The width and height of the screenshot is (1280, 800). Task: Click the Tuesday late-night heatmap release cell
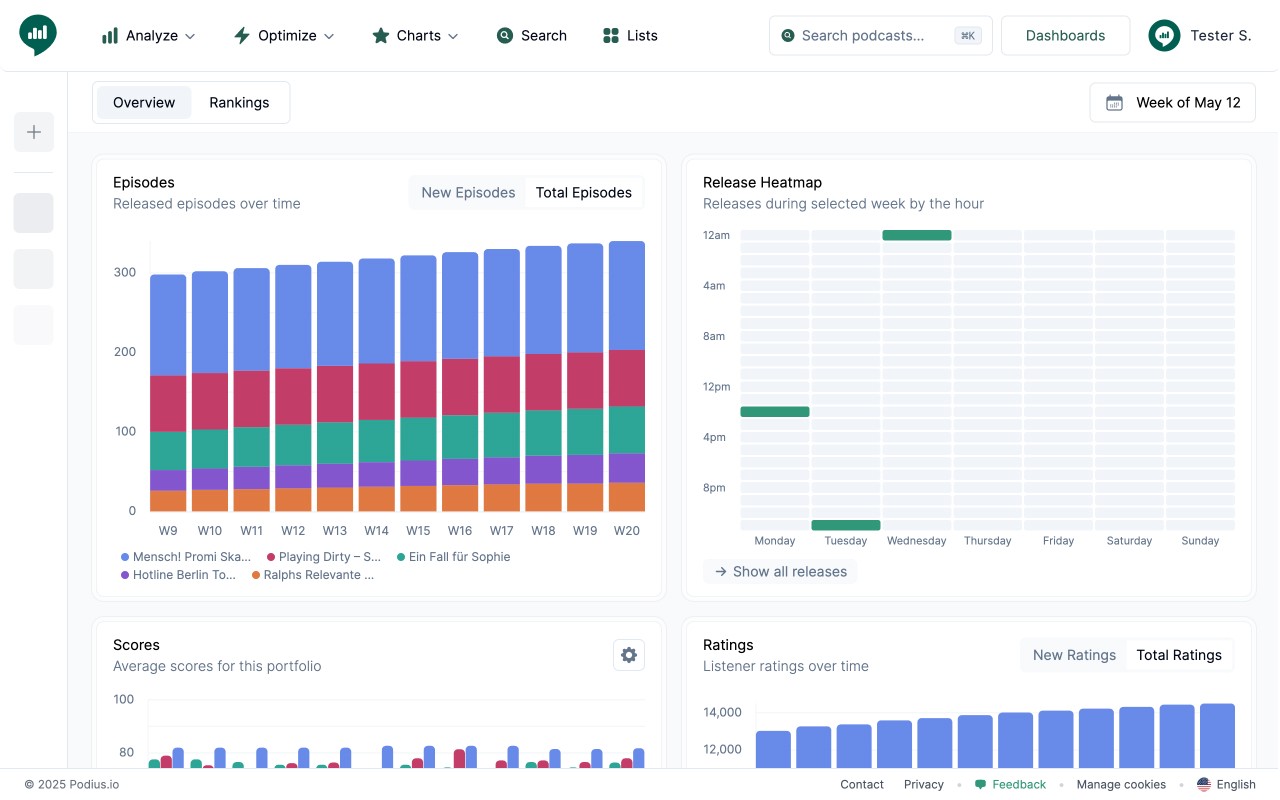coord(846,525)
